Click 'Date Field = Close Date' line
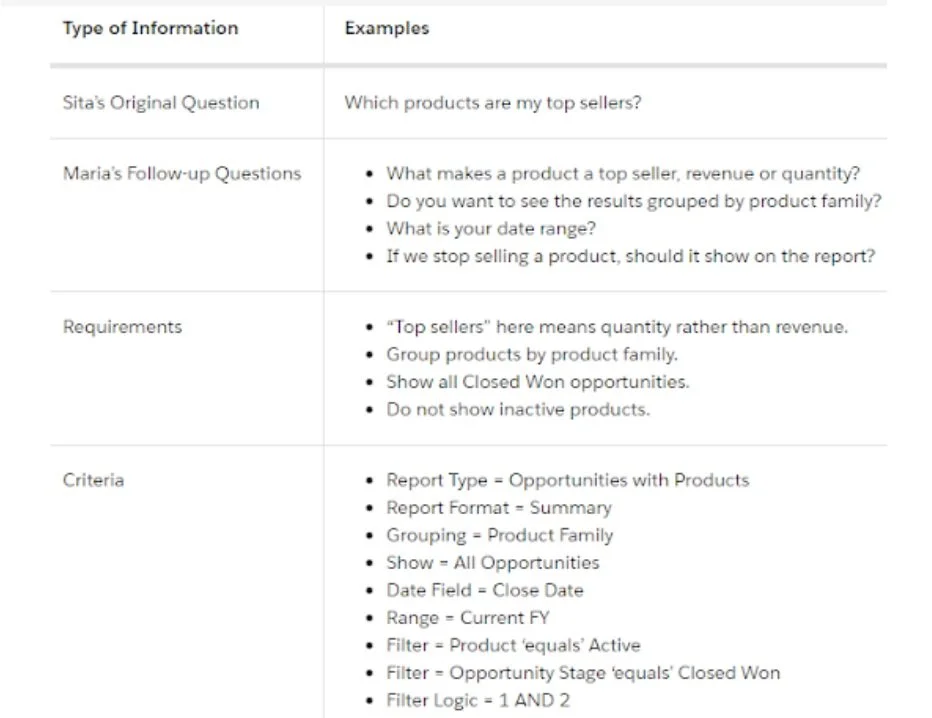 click(x=484, y=590)
